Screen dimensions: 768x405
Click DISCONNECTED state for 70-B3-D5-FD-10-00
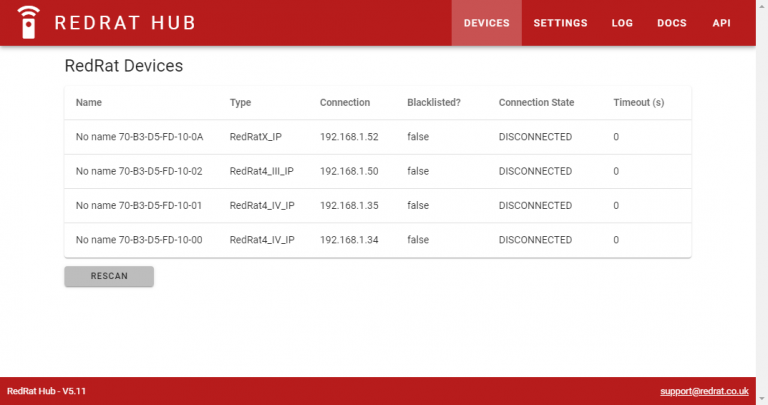click(535, 240)
